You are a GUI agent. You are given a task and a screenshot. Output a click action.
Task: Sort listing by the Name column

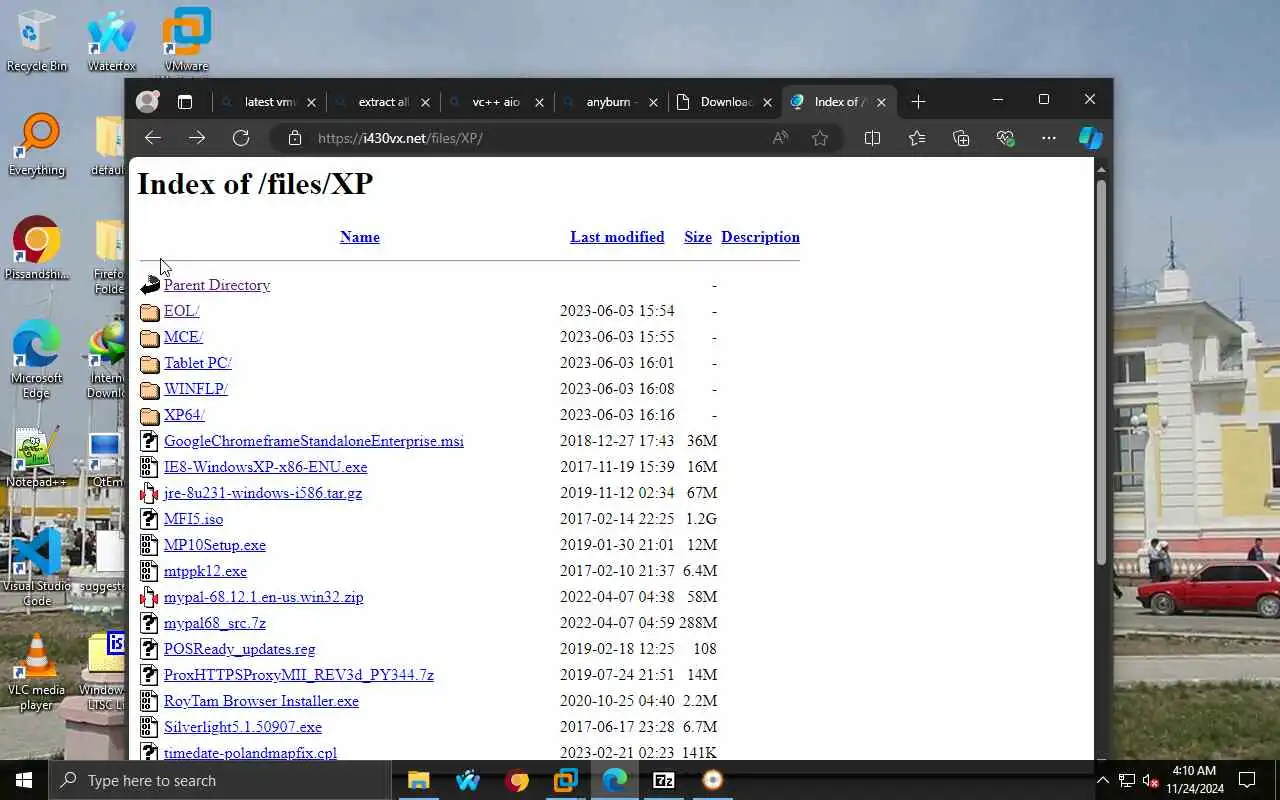[360, 237]
